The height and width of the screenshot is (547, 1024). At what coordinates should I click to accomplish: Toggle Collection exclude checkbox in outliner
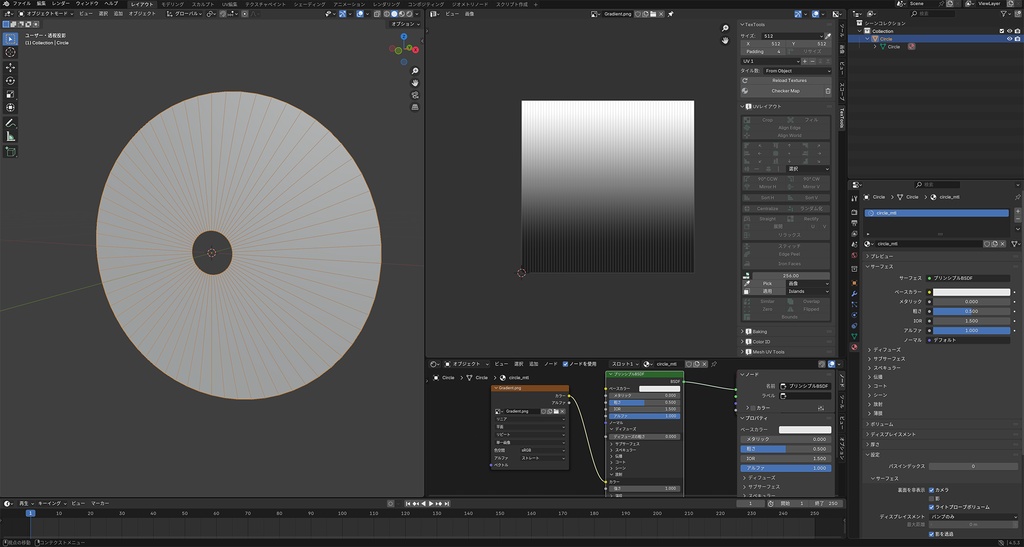(x=1002, y=31)
